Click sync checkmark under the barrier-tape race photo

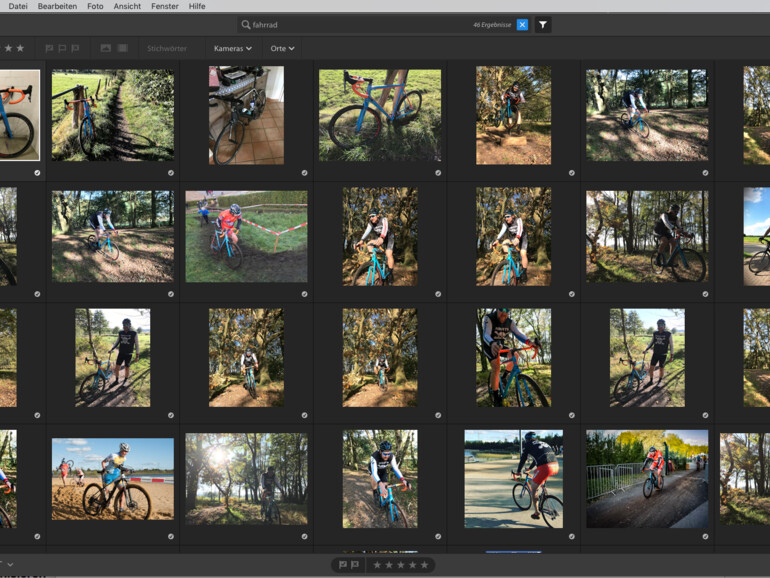click(304, 294)
